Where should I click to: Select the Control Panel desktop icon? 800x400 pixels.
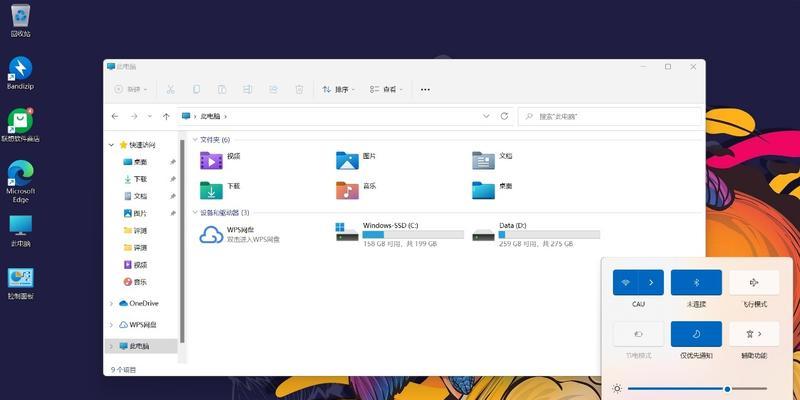(20, 284)
